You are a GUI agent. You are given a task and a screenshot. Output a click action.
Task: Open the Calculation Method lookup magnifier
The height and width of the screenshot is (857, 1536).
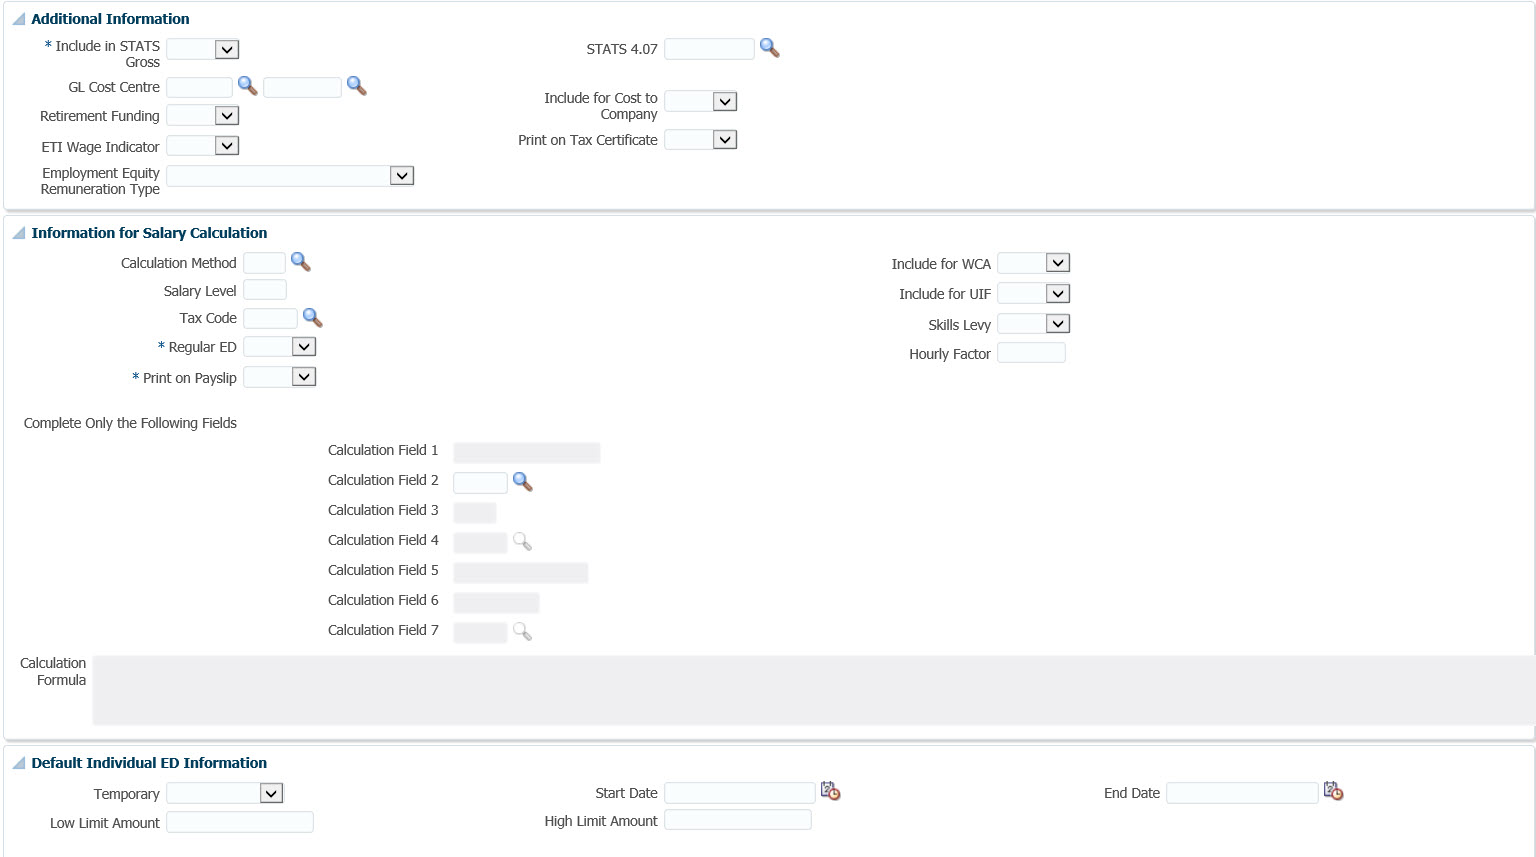300,262
